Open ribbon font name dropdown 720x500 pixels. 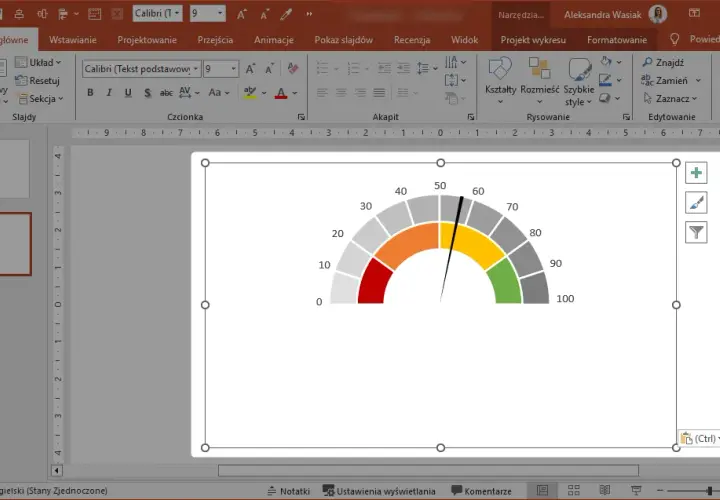pos(196,69)
